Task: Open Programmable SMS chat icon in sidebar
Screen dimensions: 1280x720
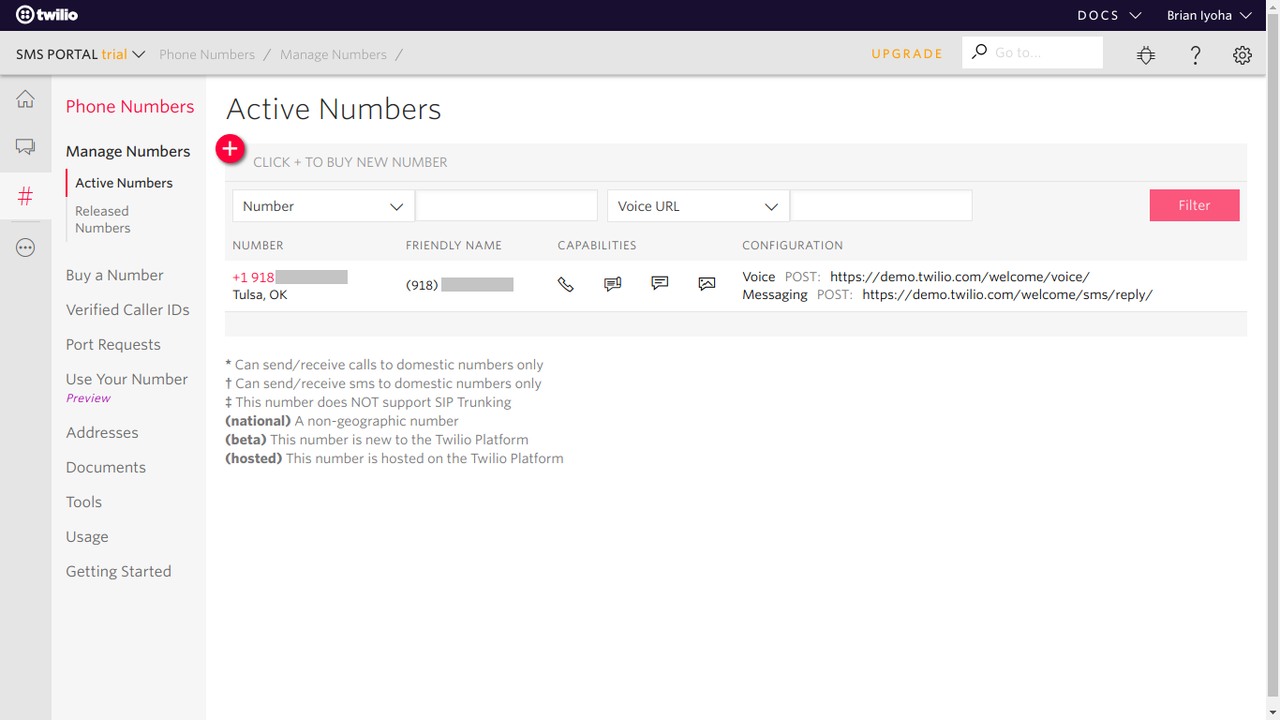Action: pos(25,147)
